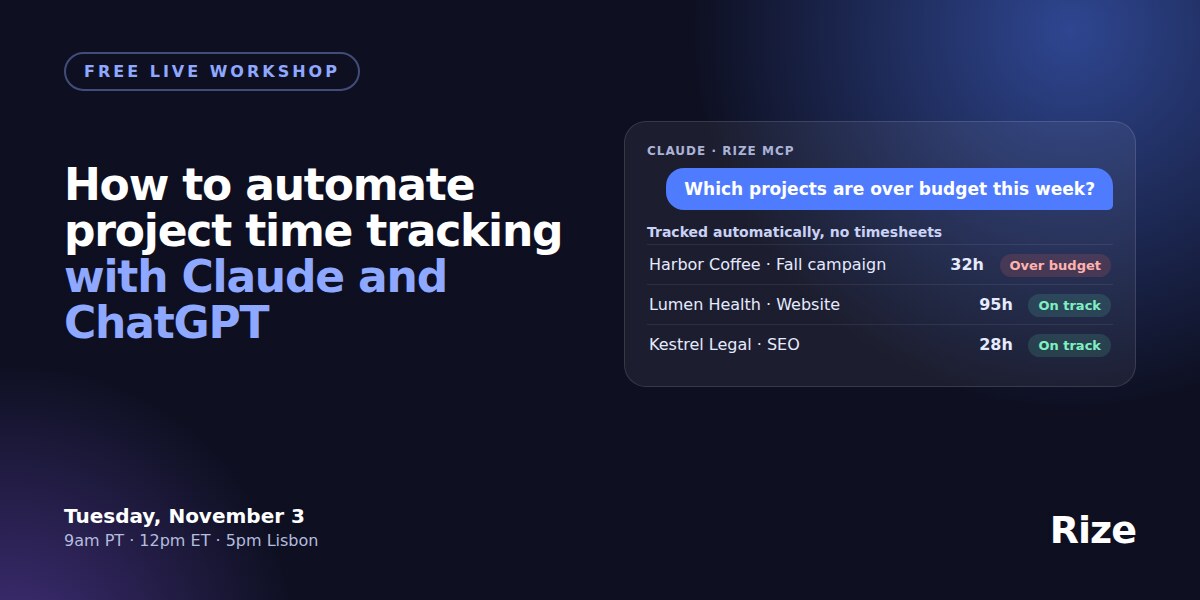Click the On track pill for Lumen Health
Screen dimensions: 1200x600
[x=1069, y=305]
